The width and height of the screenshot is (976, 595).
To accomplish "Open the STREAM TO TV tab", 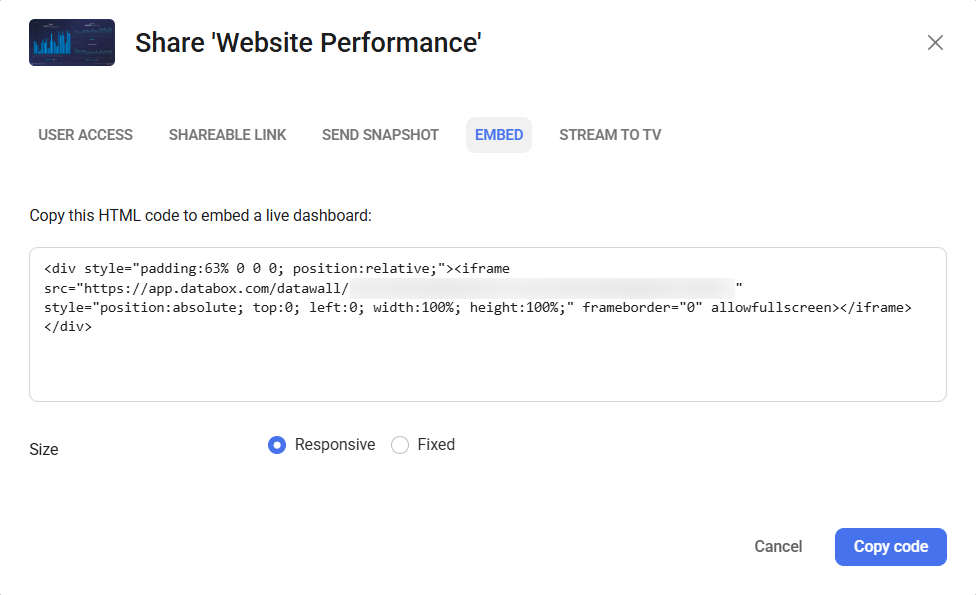I will (610, 135).
